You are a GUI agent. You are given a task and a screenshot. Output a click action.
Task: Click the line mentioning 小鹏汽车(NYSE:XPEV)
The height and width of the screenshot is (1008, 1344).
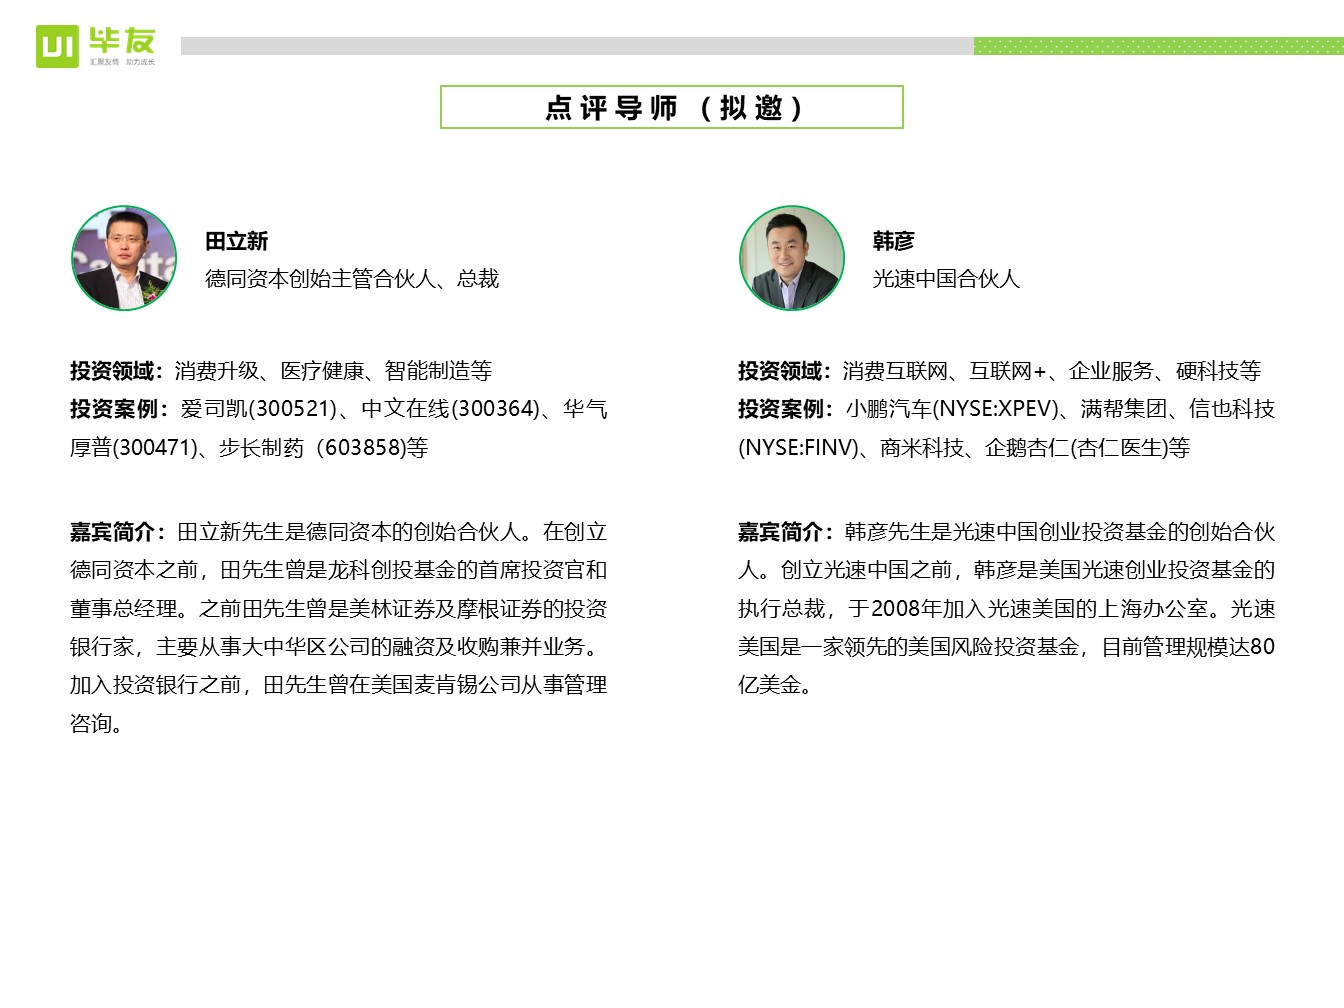(1007, 409)
